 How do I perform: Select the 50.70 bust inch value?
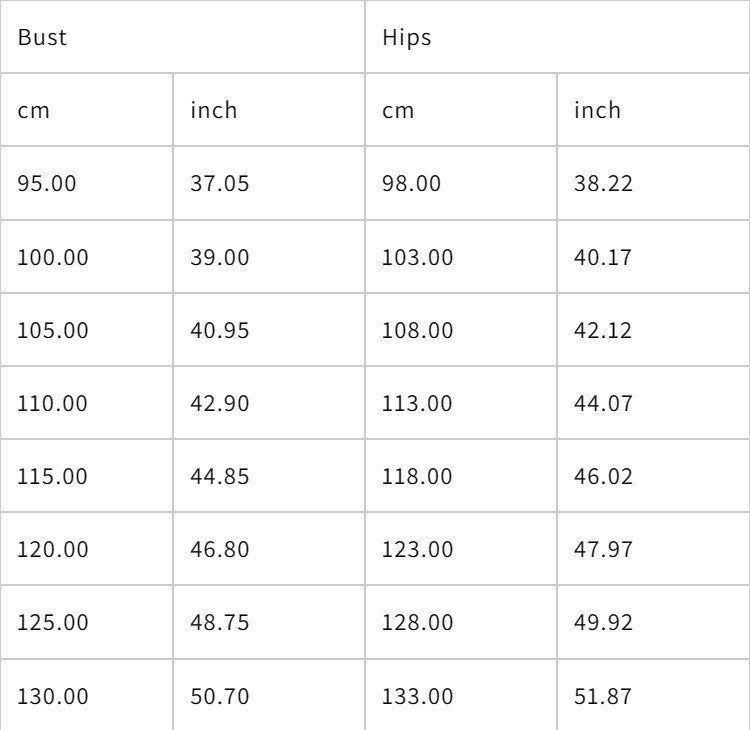tap(219, 696)
